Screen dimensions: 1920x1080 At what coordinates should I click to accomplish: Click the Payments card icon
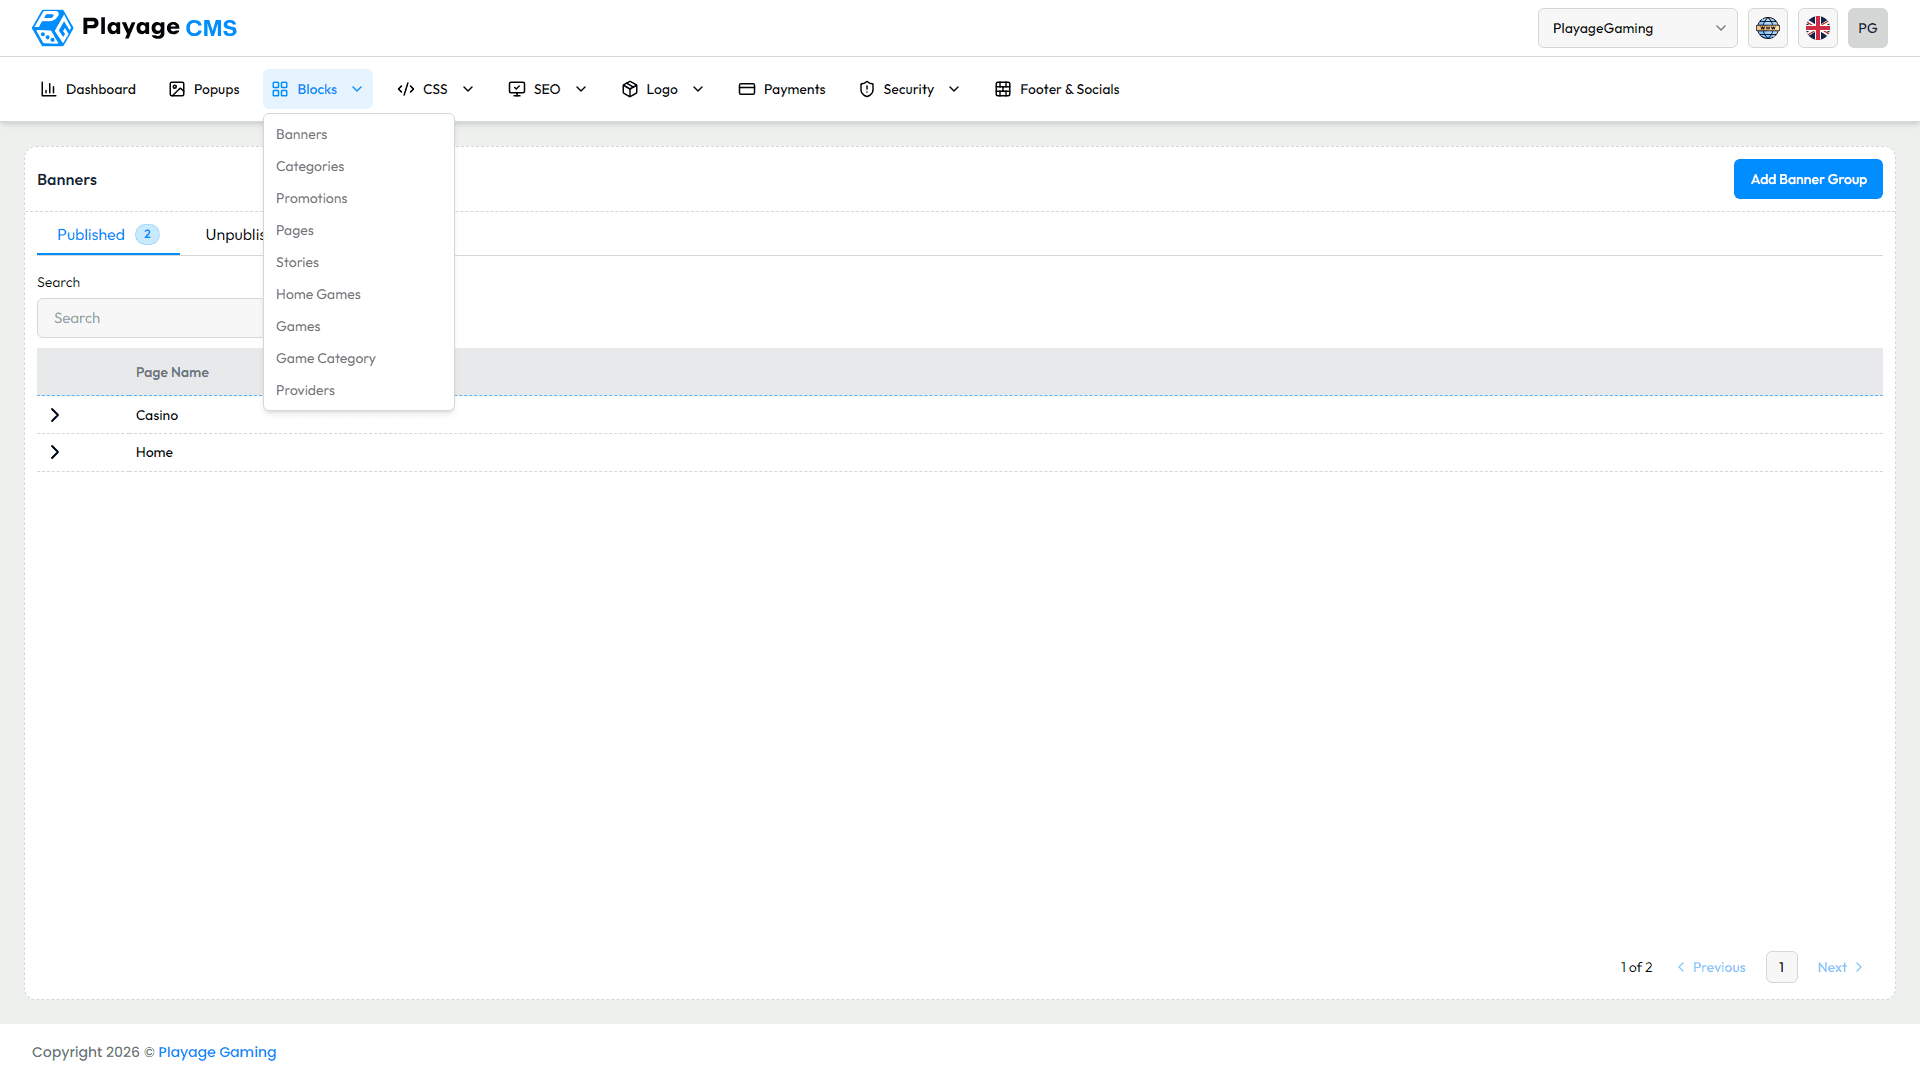click(x=747, y=89)
